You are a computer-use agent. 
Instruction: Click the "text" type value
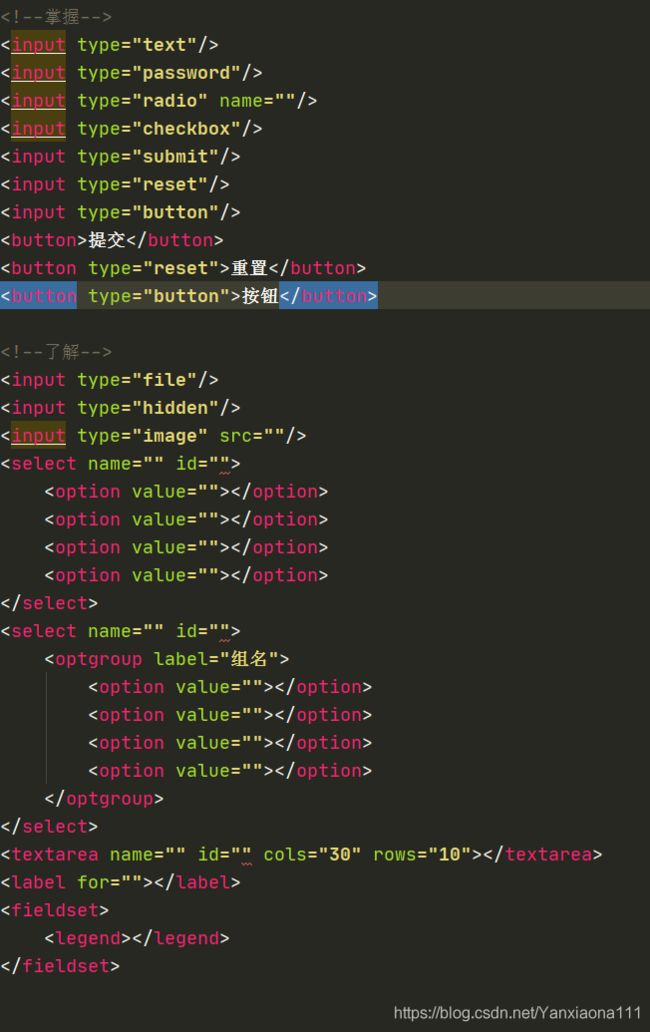[x=164, y=45]
